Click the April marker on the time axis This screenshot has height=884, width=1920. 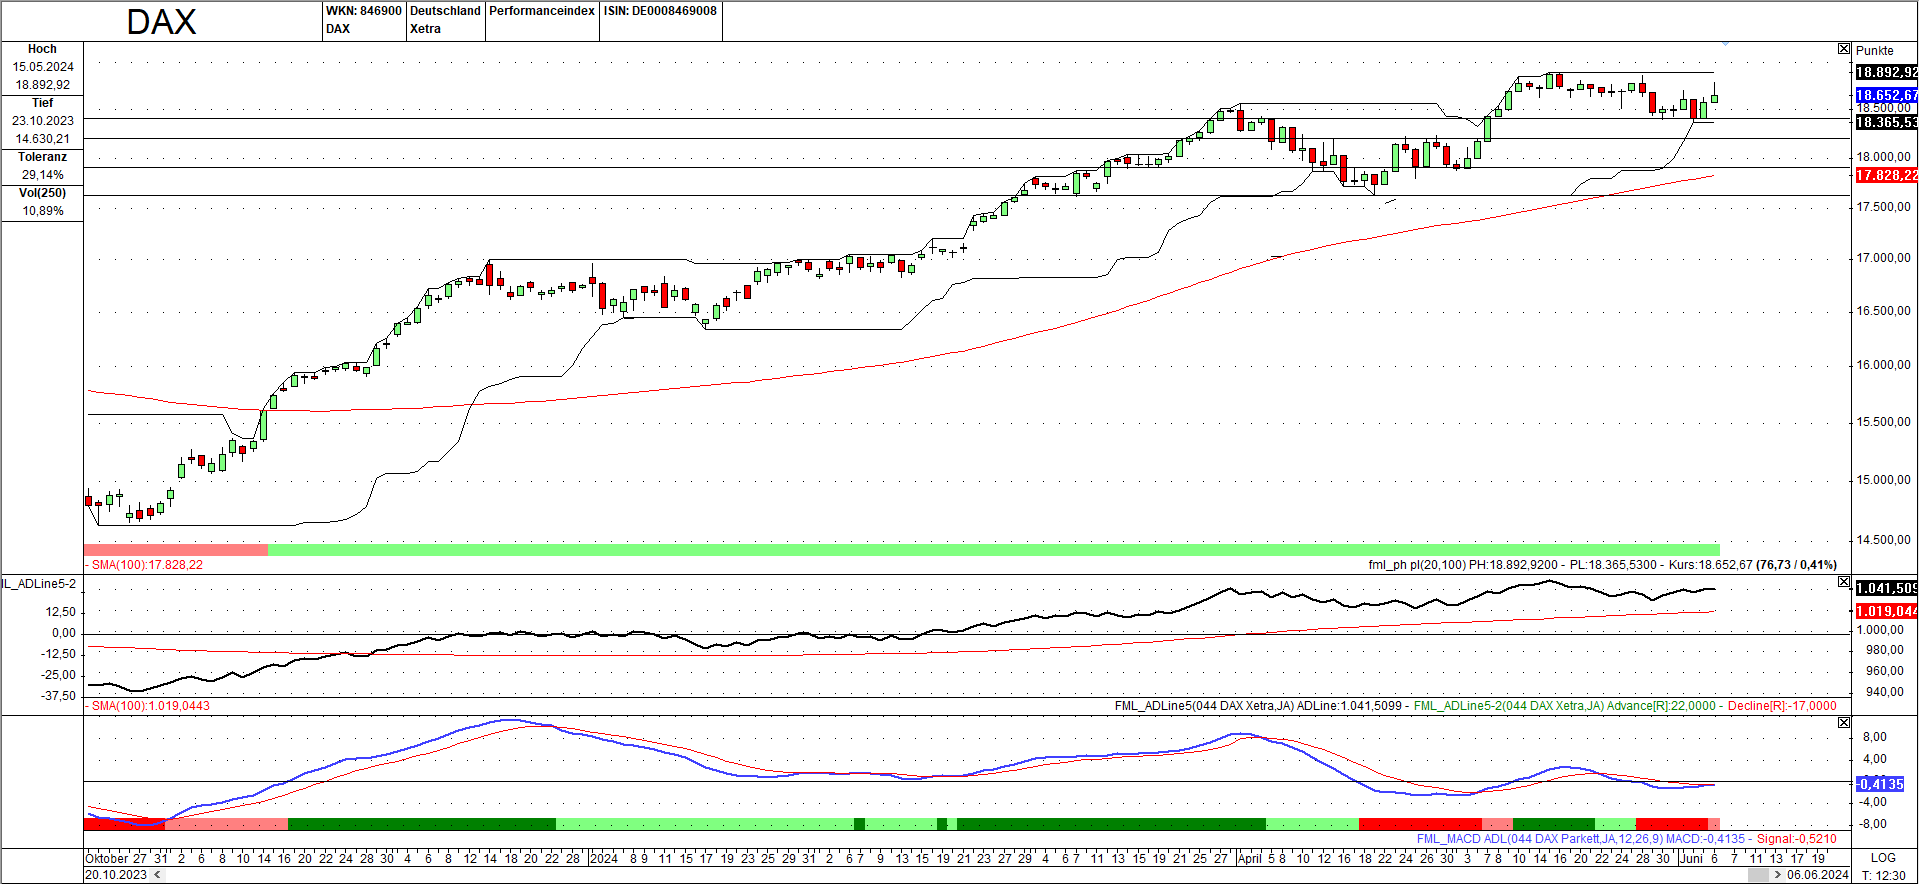1250,858
